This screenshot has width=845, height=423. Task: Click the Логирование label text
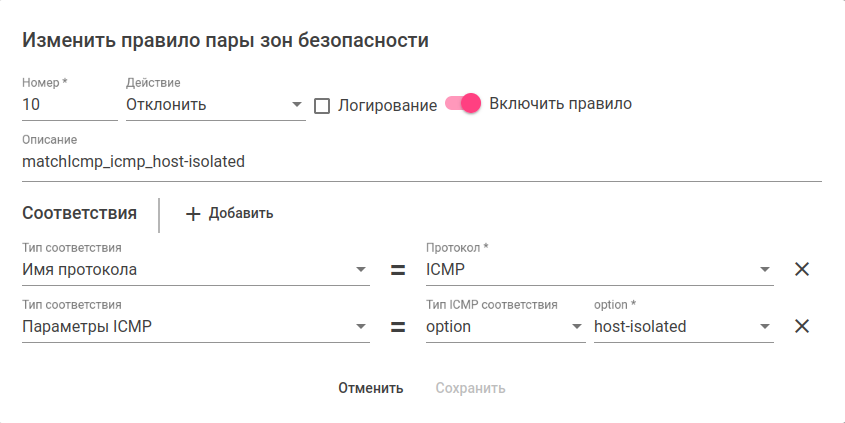click(x=387, y=105)
